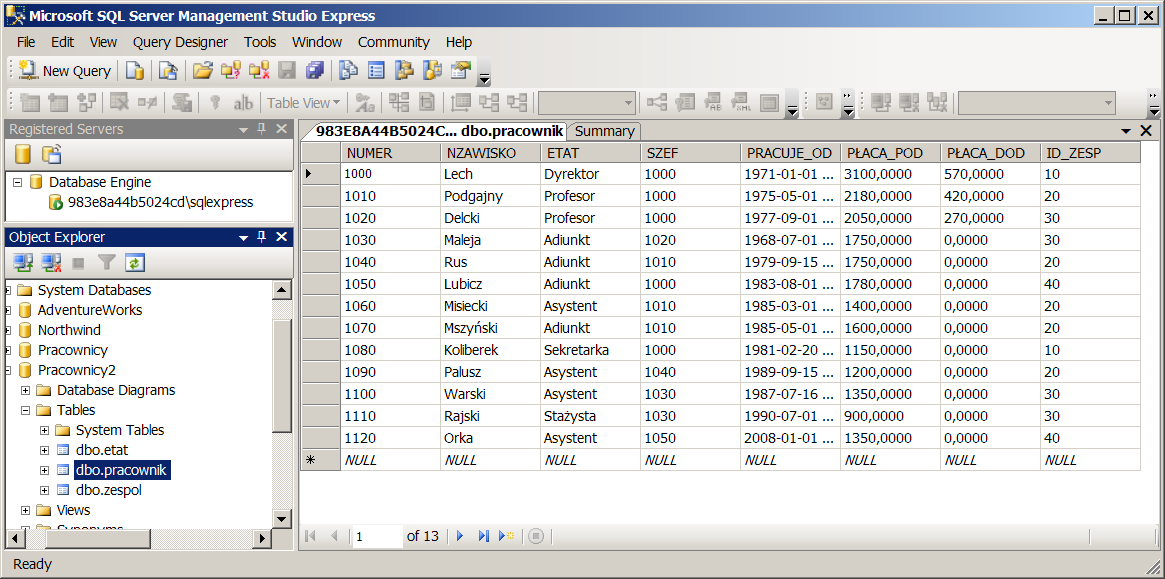Click Object Explorer horizontal scroll right arrow
This screenshot has width=1165, height=579.
tap(262, 538)
